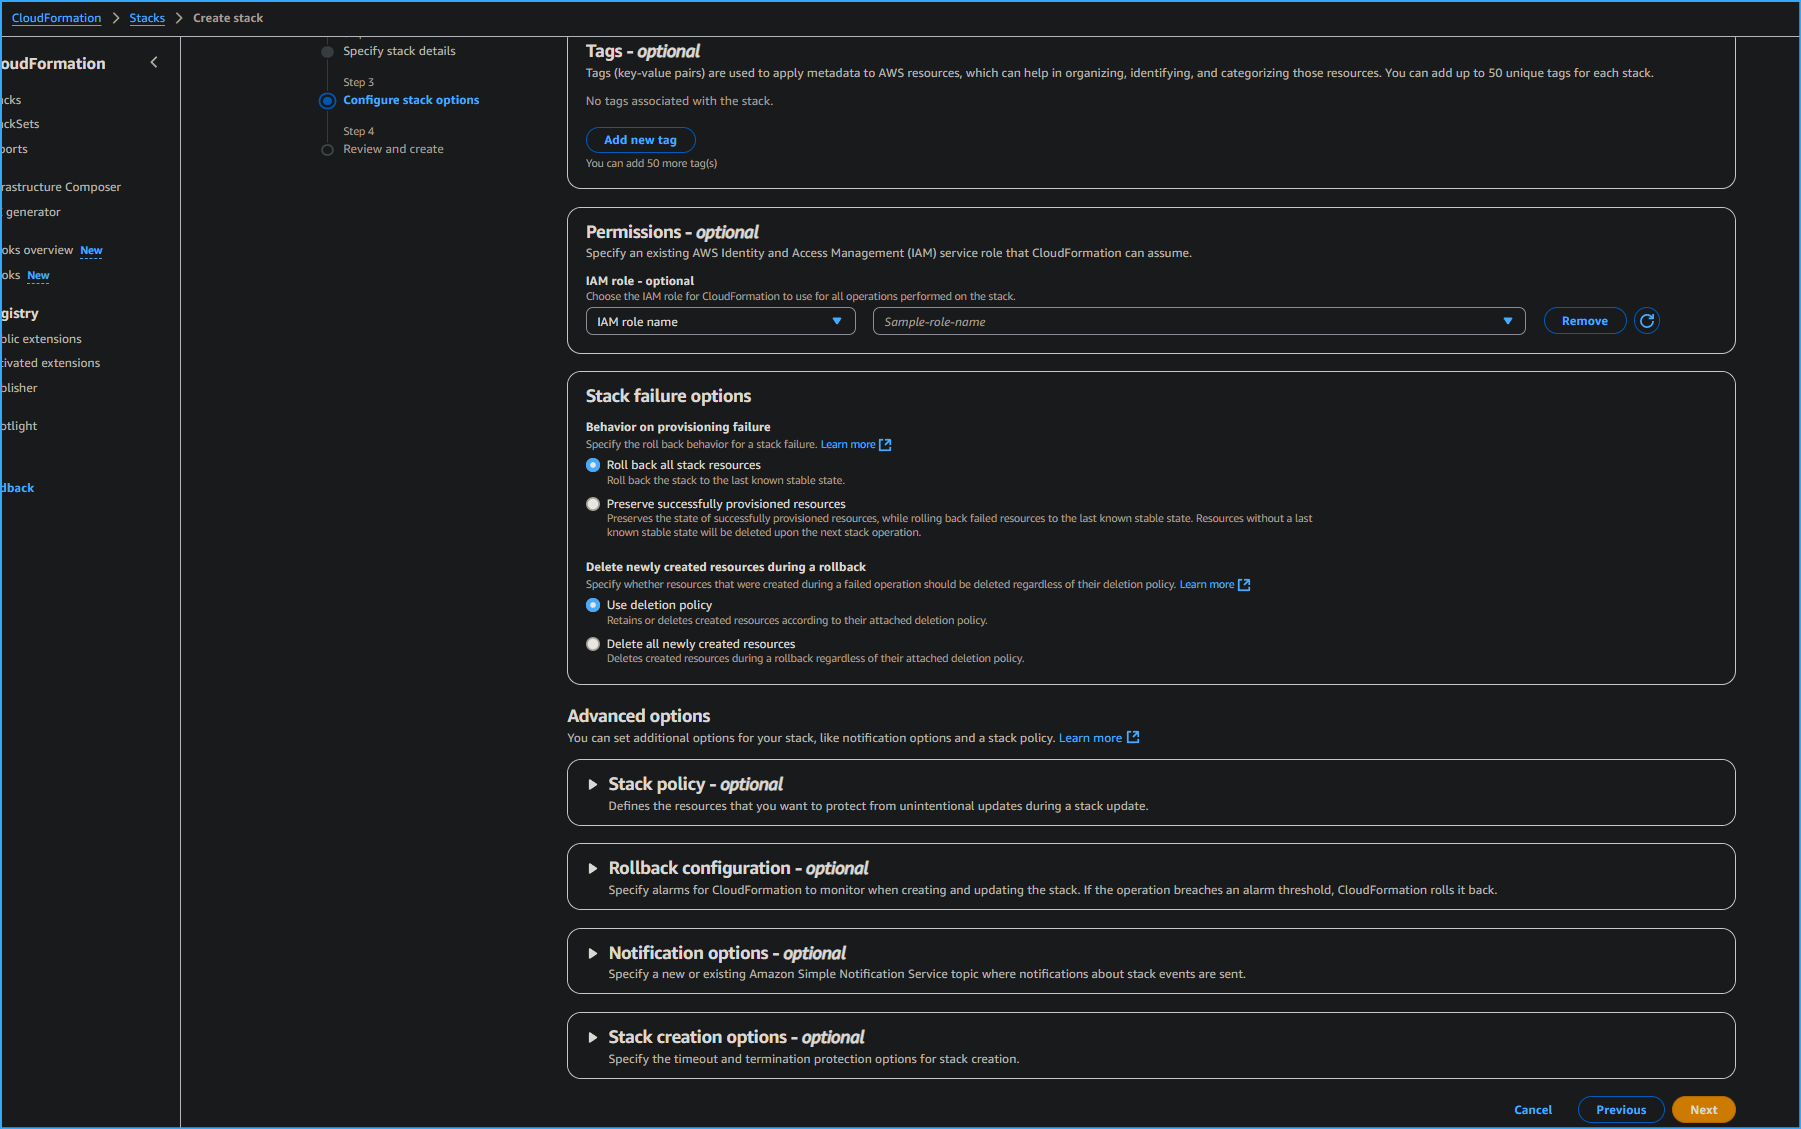
Task: Click the Stacks breadcrumb link
Action: point(147,17)
